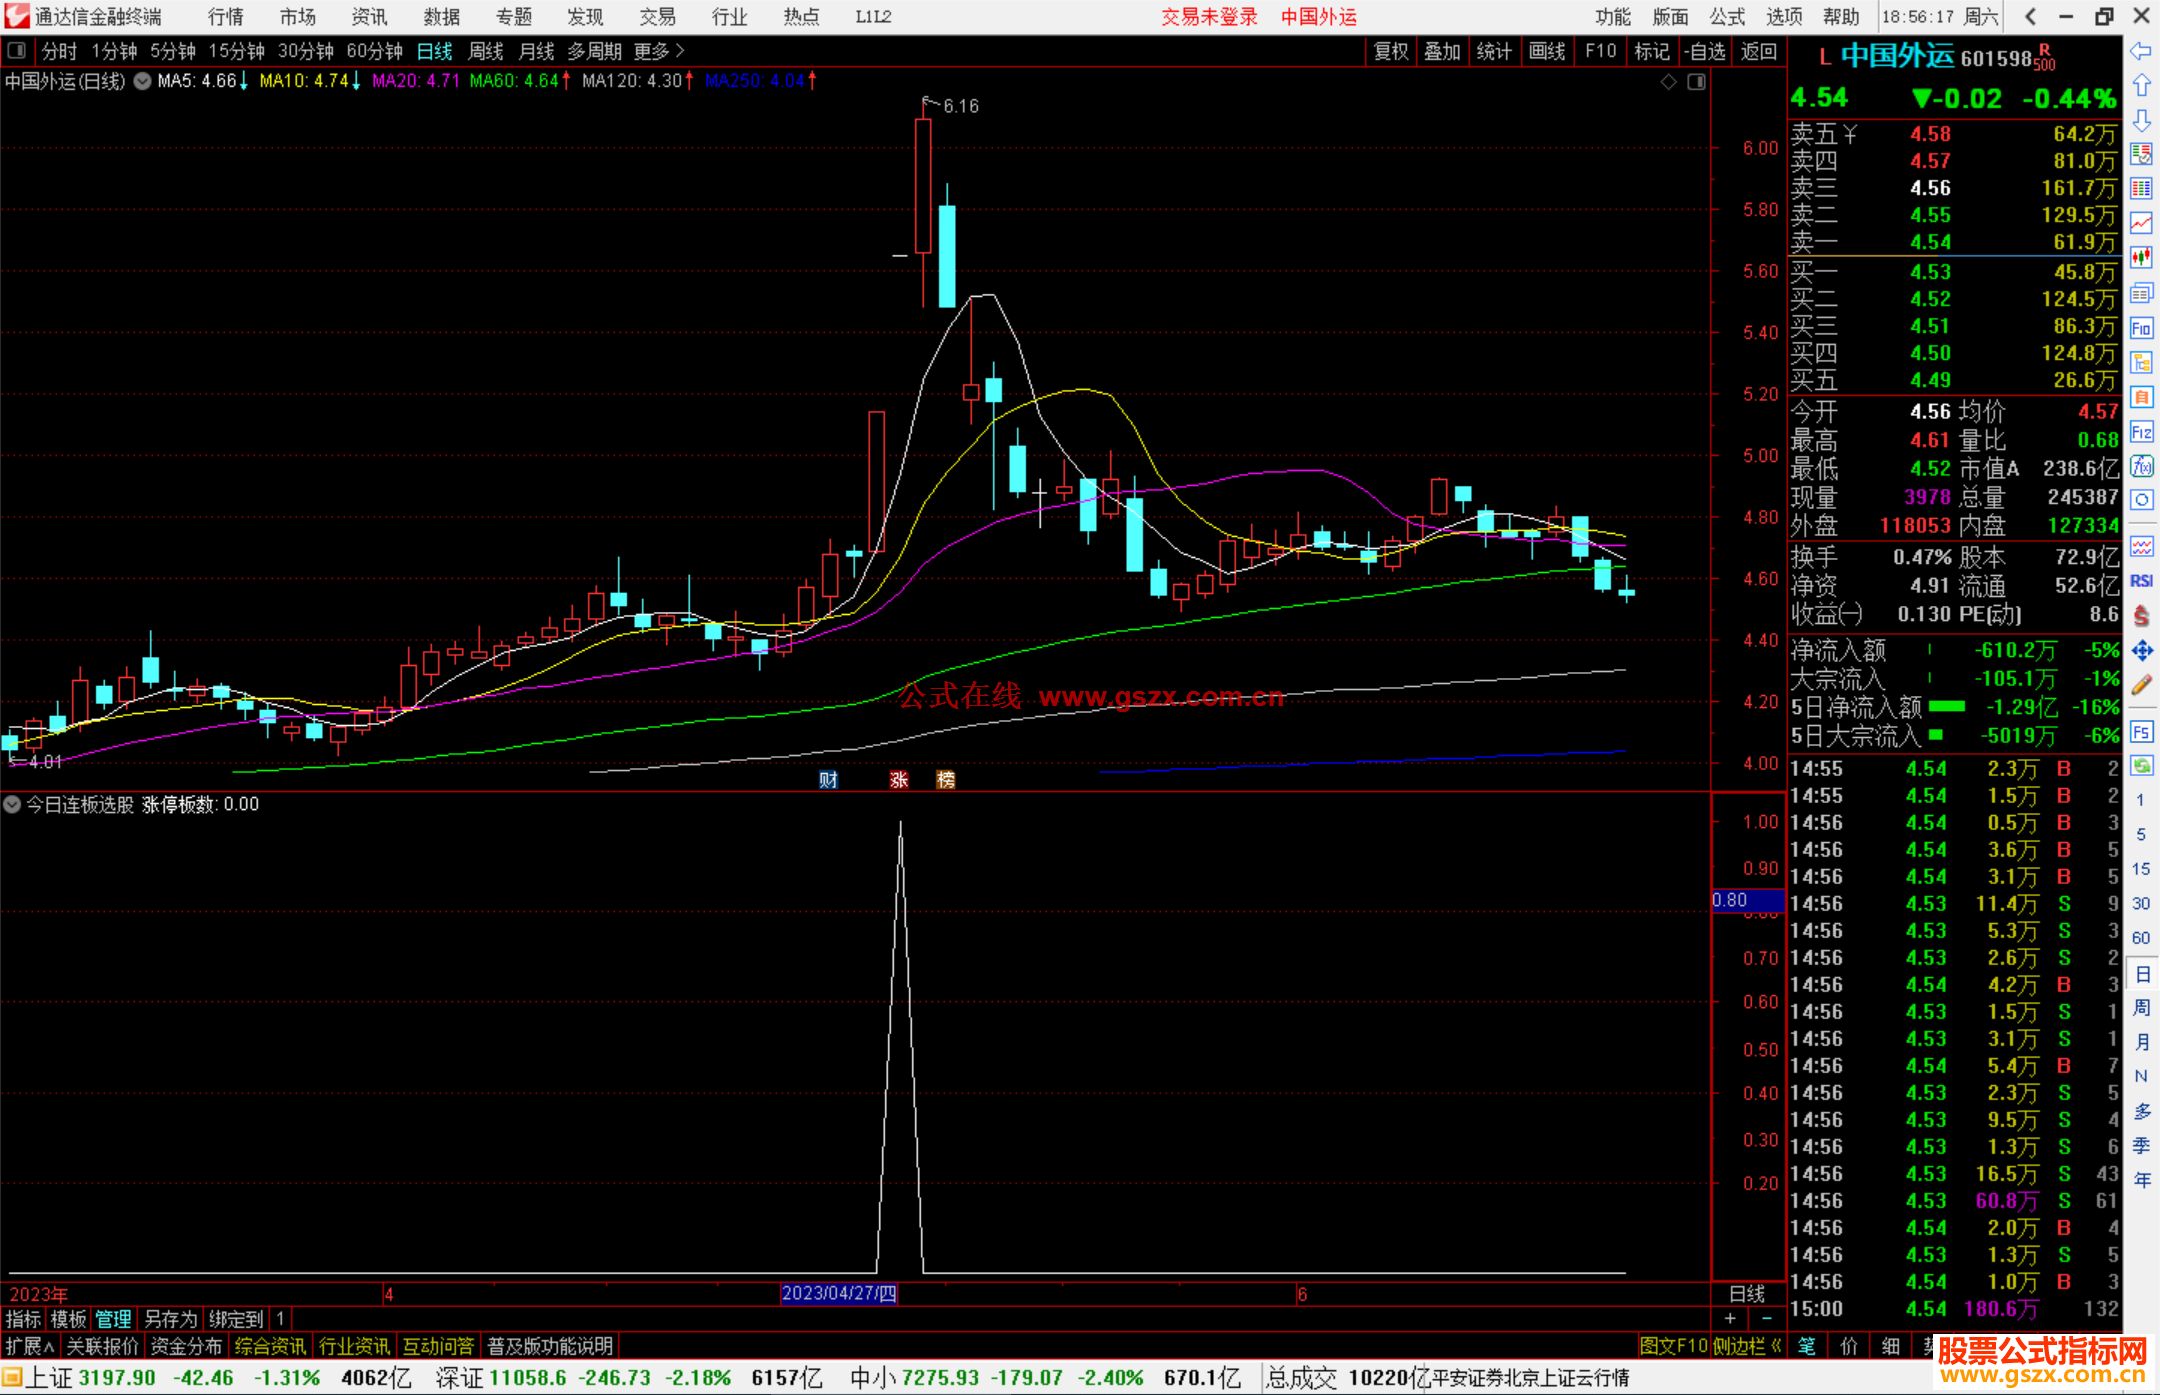Toggle the layout square icon before 分时
Viewport: 2160px width, 1395px height.
point(17,50)
